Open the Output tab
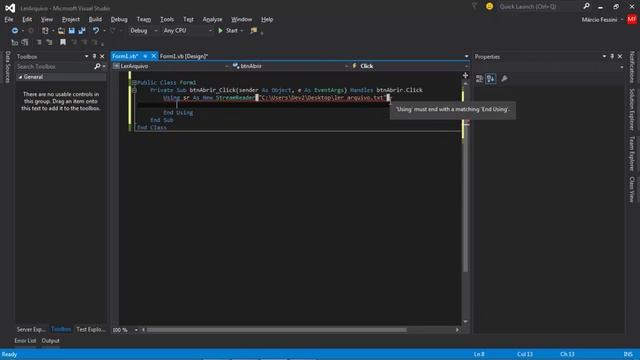Viewport: 640px width, 360px height. 51,341
